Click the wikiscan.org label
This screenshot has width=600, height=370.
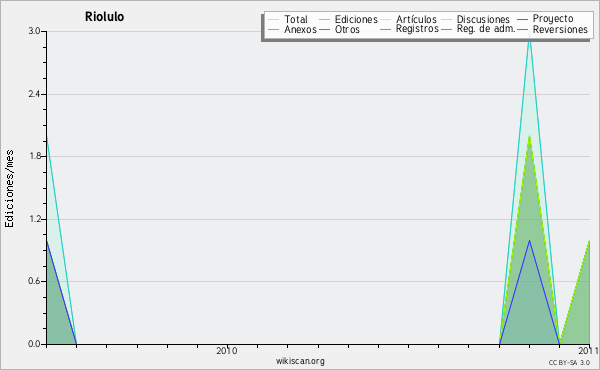300,361
